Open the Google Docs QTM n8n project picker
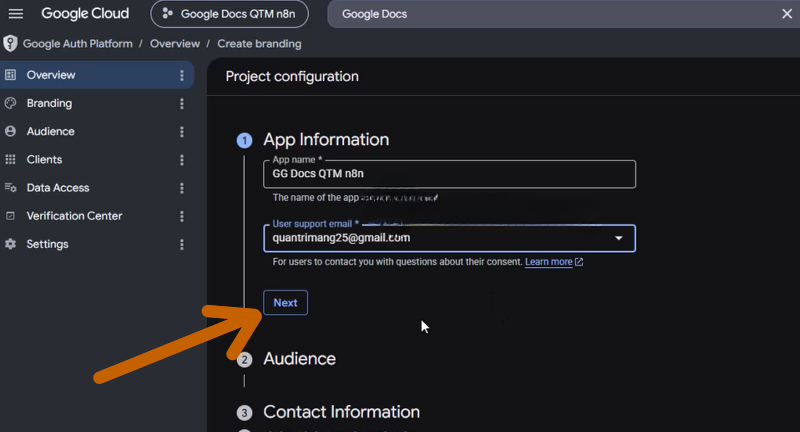 click(x=230, y=14)
